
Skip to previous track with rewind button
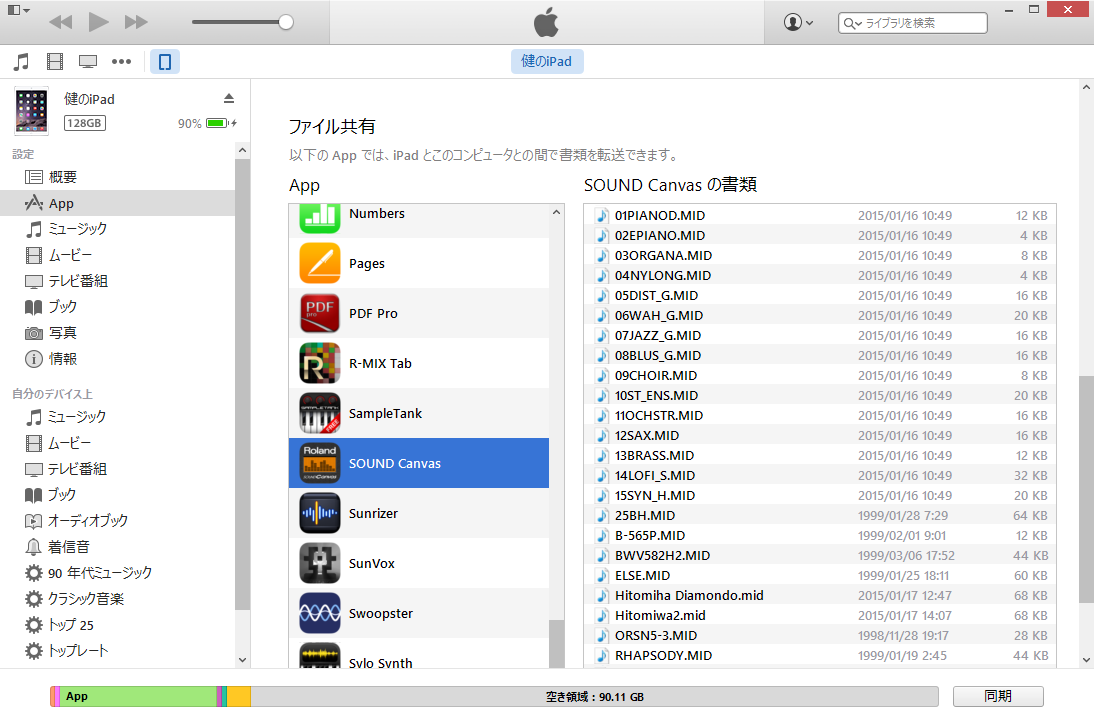[61, 22]
